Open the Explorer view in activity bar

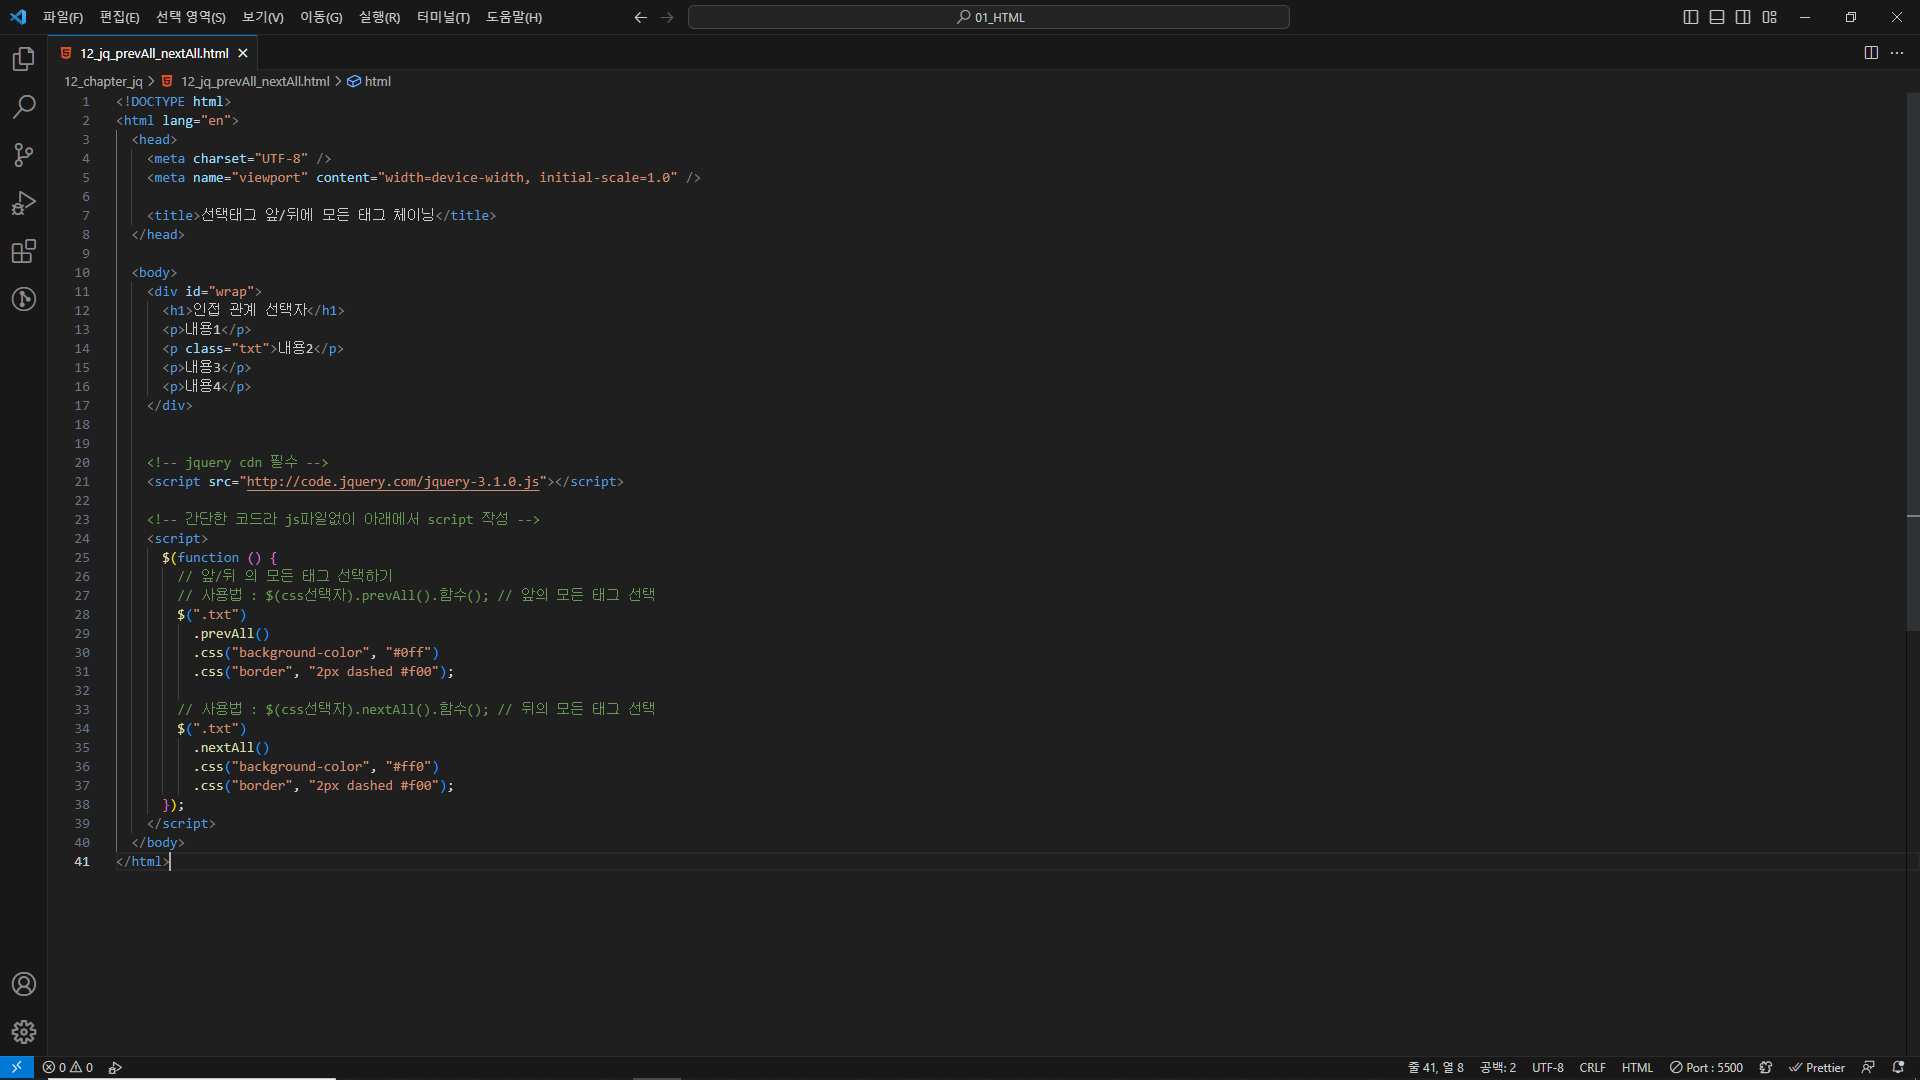[24, 59]
